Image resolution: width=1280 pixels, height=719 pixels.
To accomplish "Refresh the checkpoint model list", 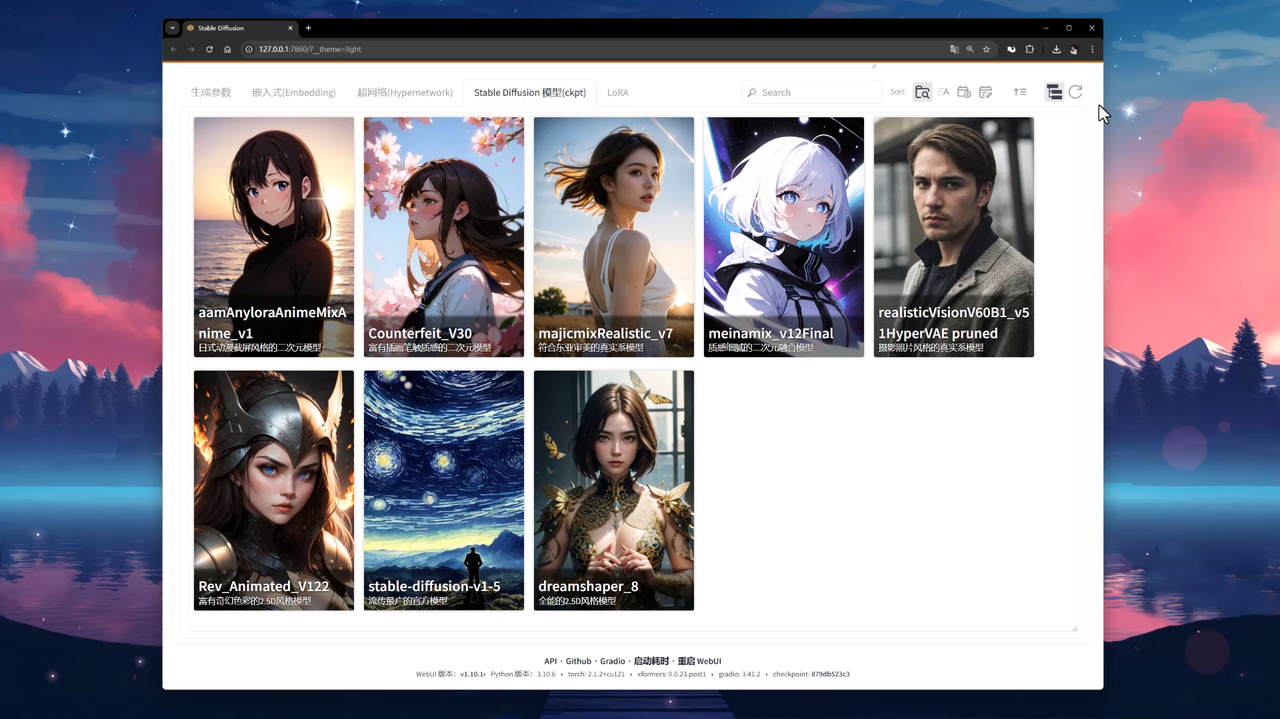I will 1075,92.
